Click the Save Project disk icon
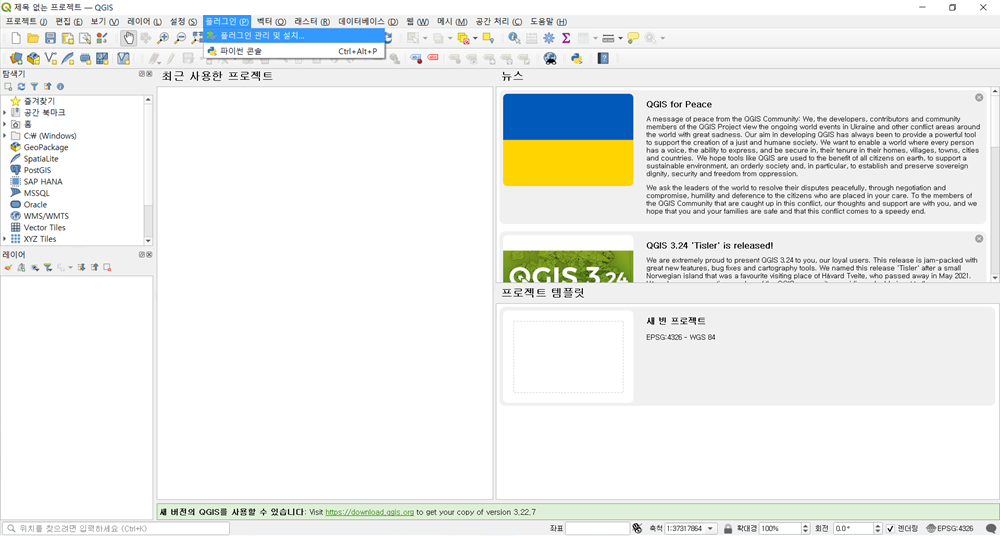 click(50, 38)
